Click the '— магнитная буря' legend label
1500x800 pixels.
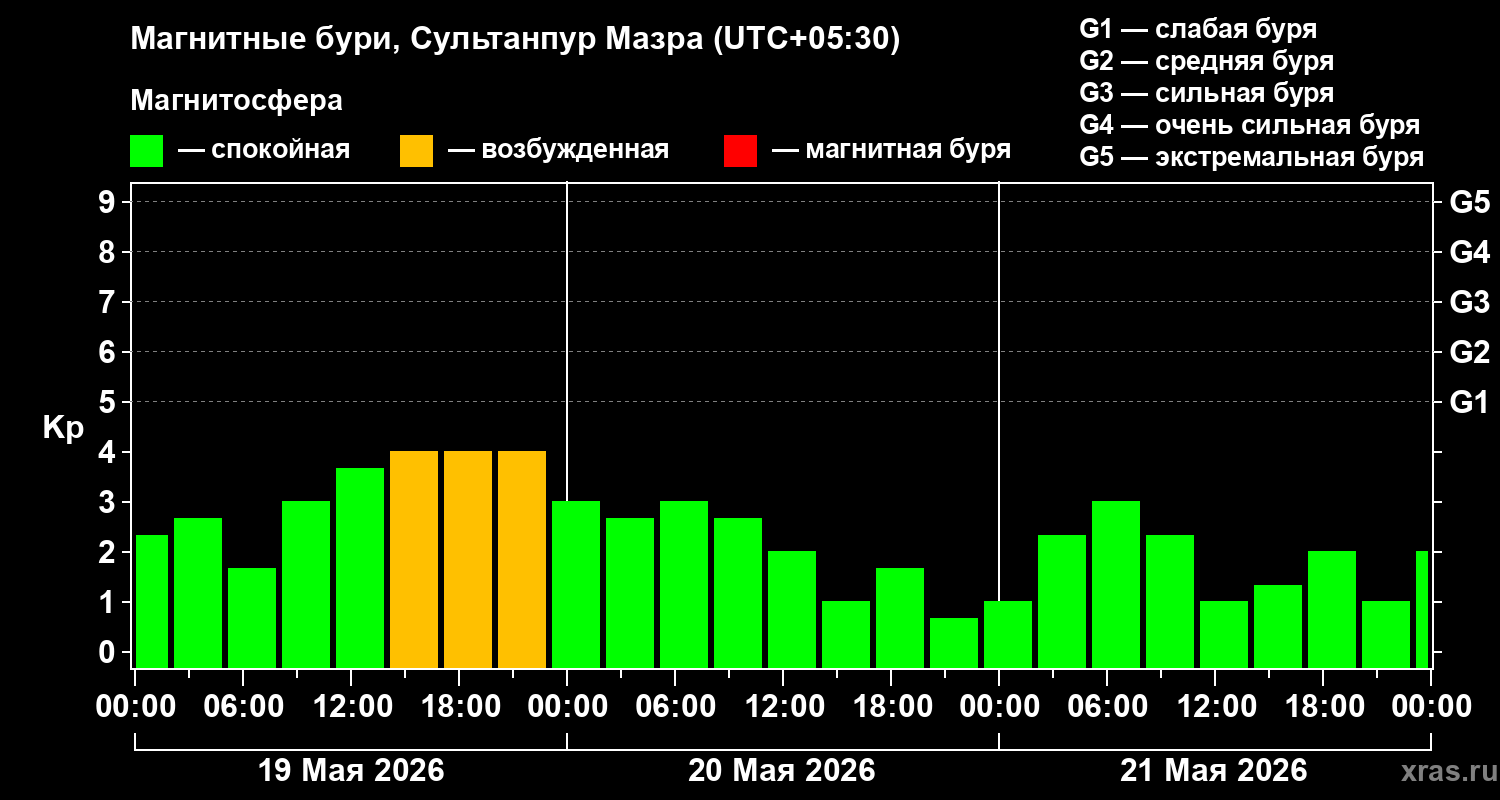point(891,151)
